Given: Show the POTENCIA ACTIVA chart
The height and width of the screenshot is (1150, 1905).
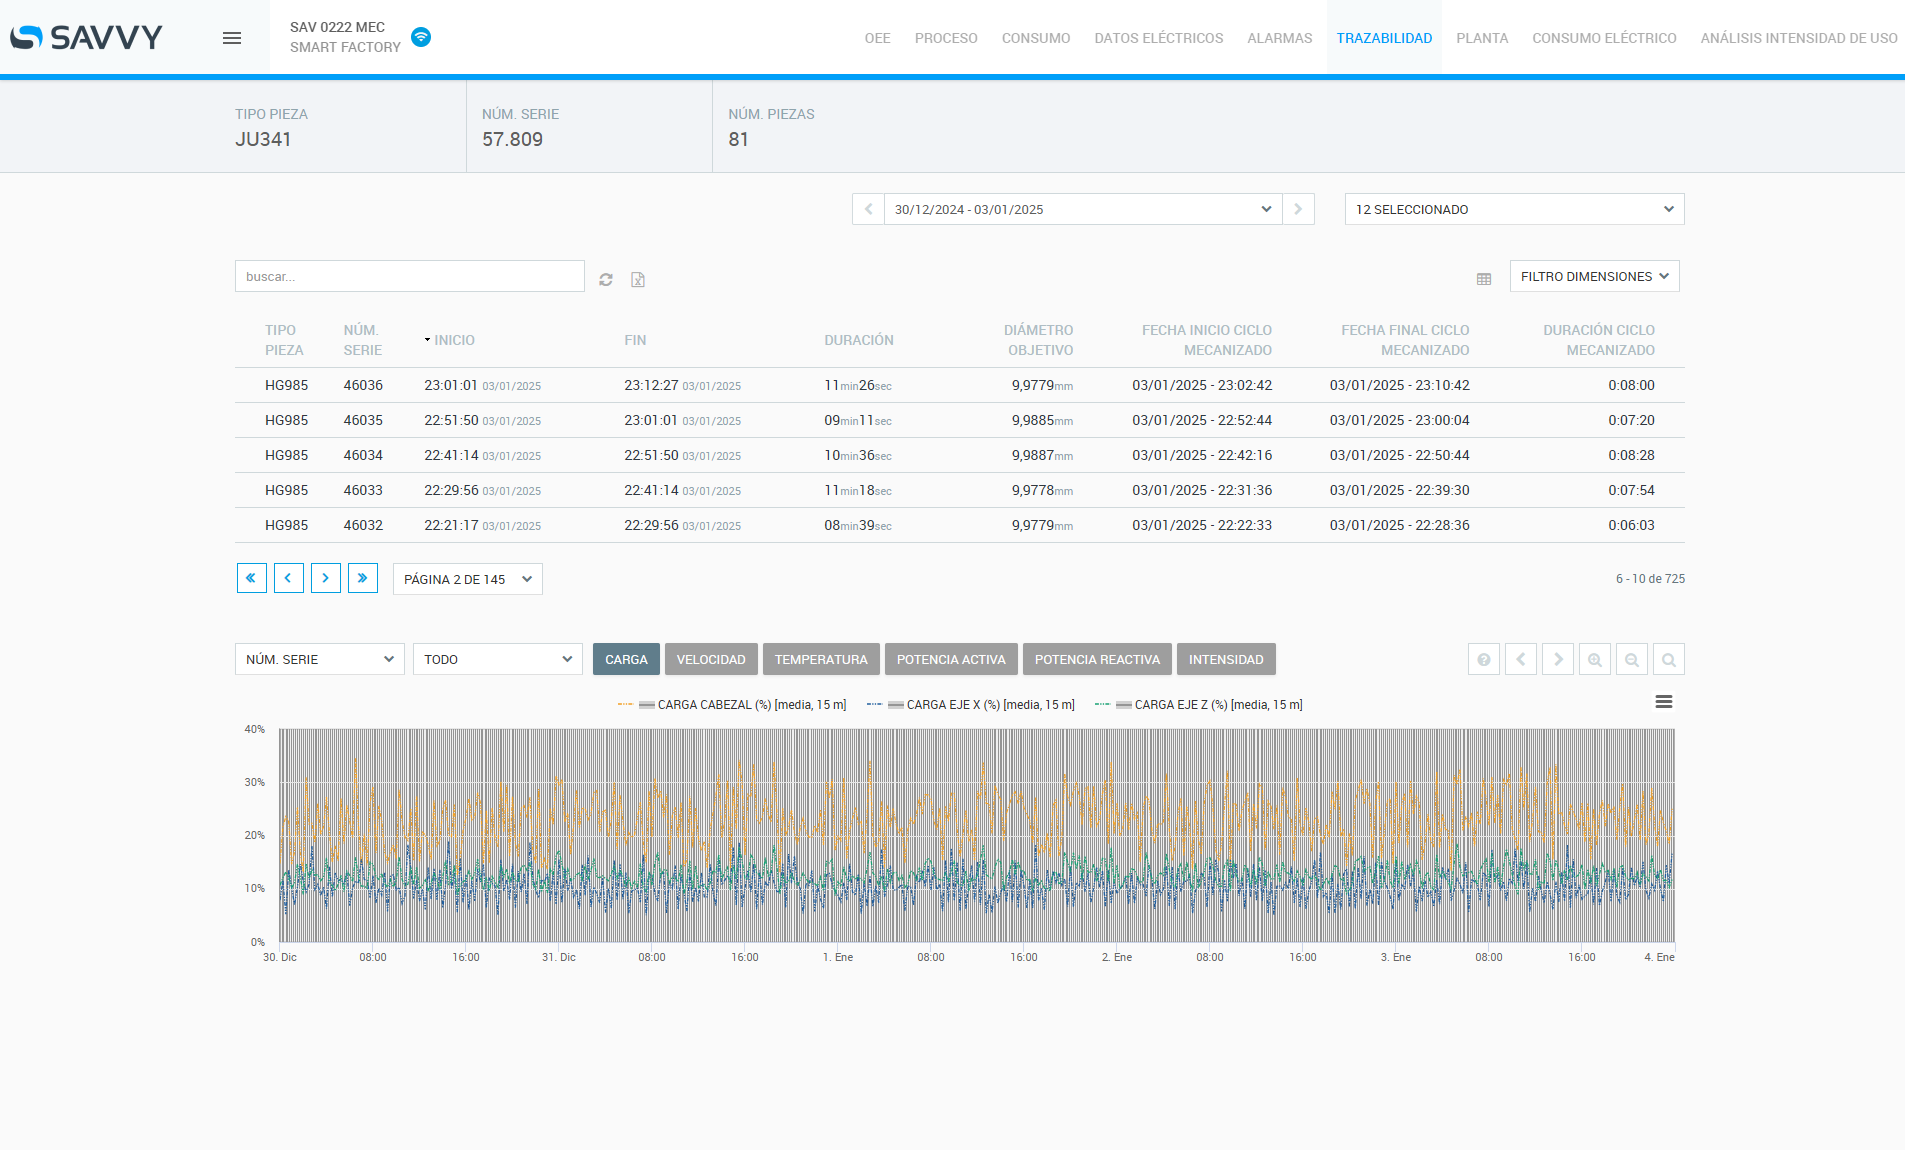Looking at the screenshot, I should [951, 659].
